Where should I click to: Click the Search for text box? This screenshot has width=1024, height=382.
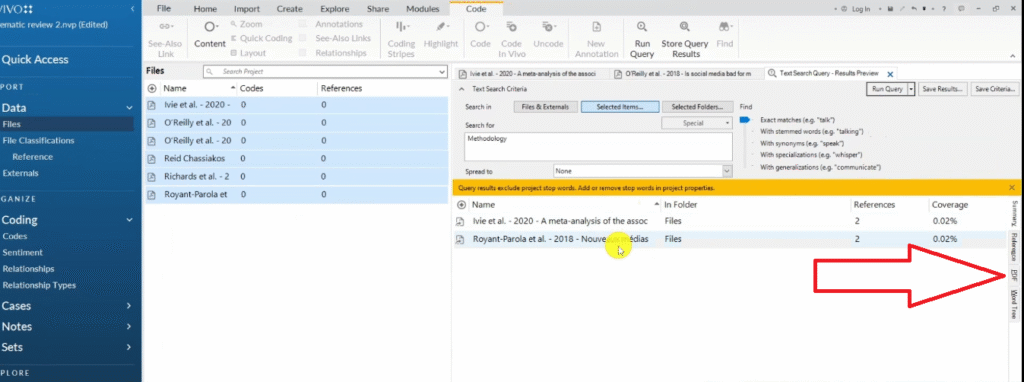click(598, 146)
